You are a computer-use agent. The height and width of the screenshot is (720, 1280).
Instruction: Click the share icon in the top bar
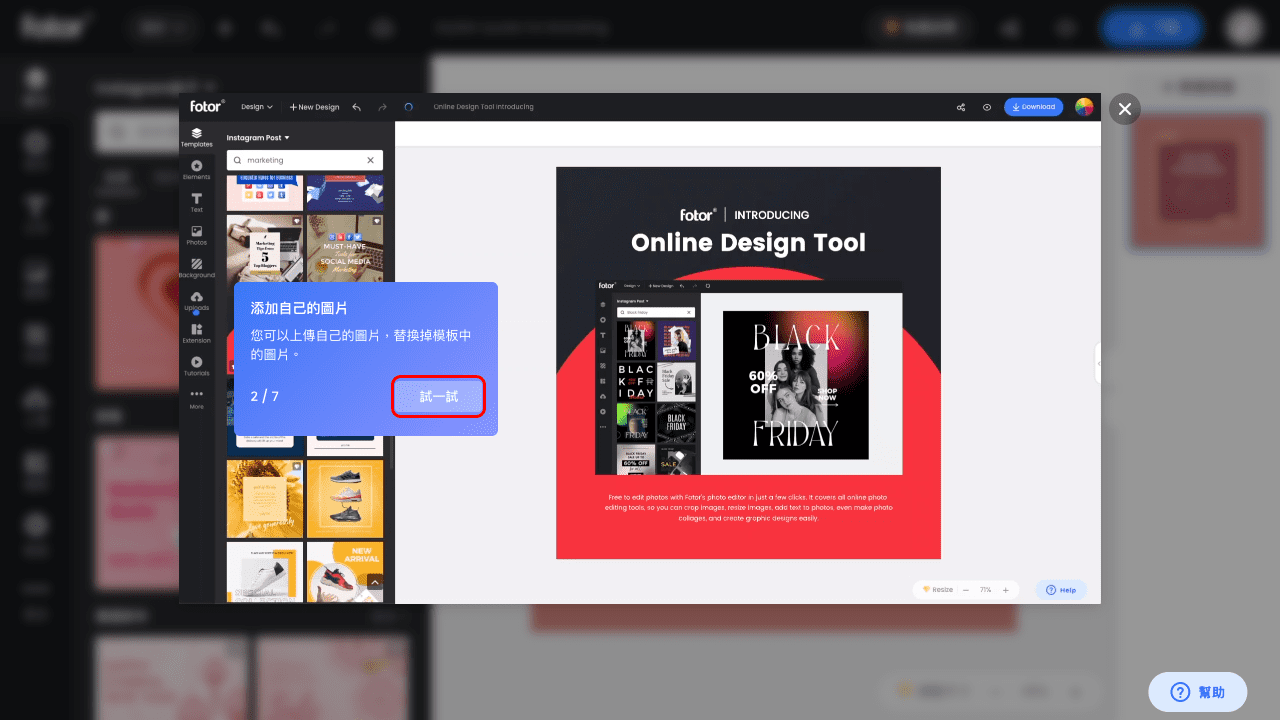point(961,107)
